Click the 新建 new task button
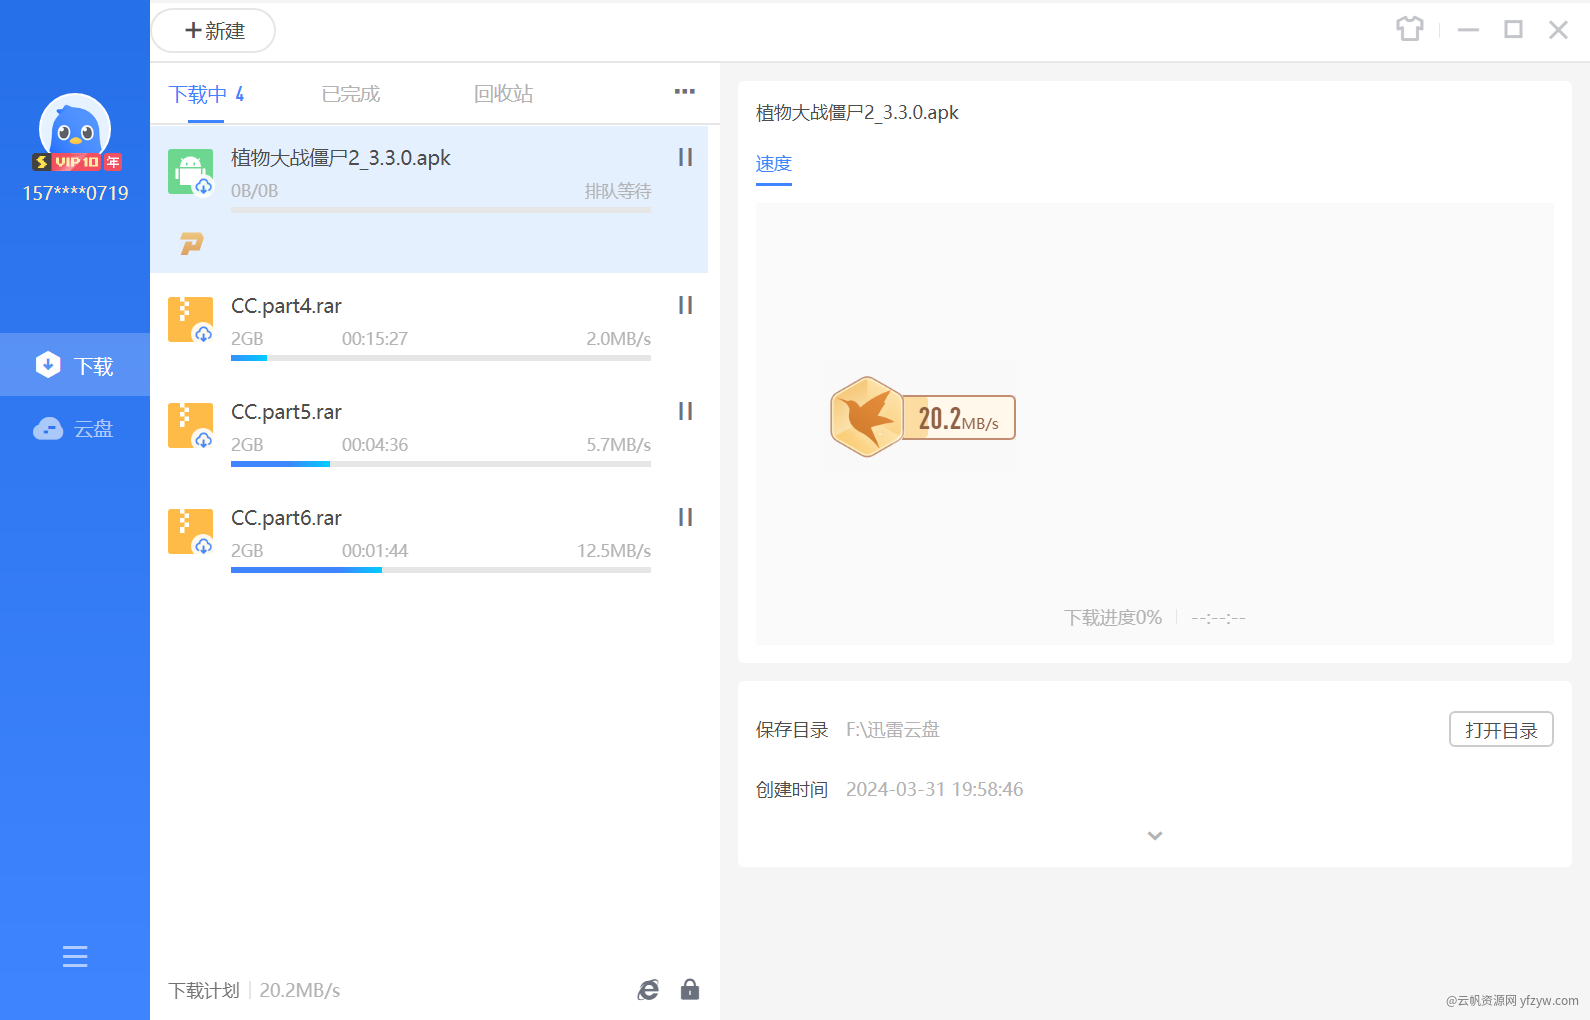 coord(213,31)
